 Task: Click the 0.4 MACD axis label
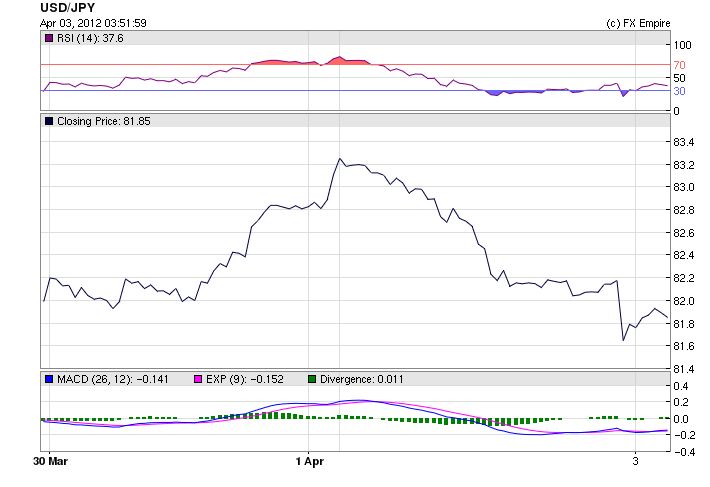pos(681,386)
